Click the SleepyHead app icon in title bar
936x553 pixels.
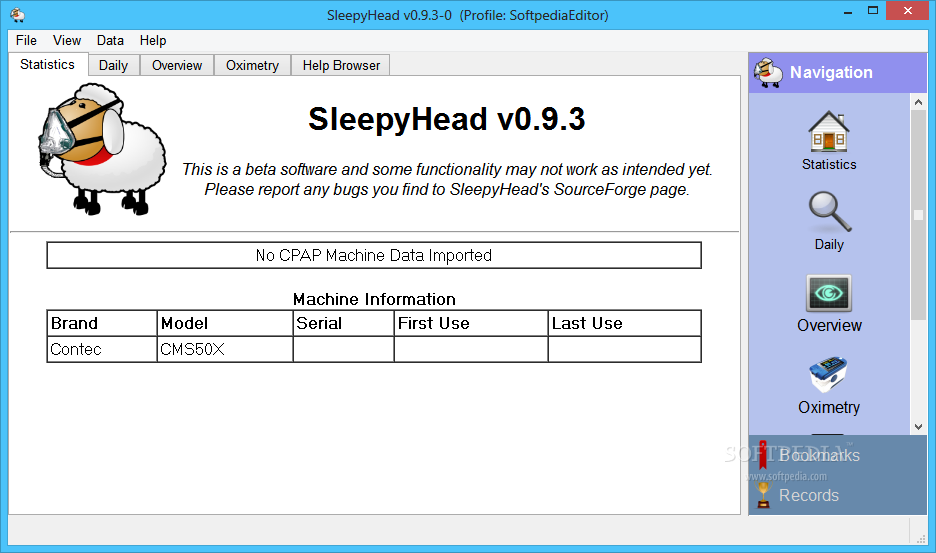click(x=17, y=14)
